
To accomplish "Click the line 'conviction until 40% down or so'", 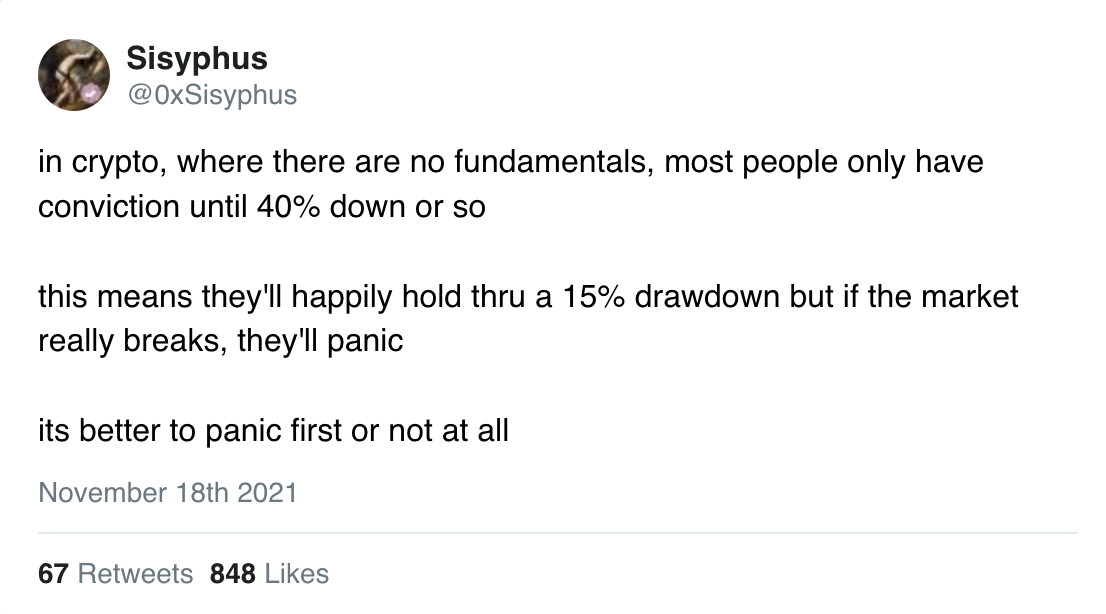I will pos(262,207).
